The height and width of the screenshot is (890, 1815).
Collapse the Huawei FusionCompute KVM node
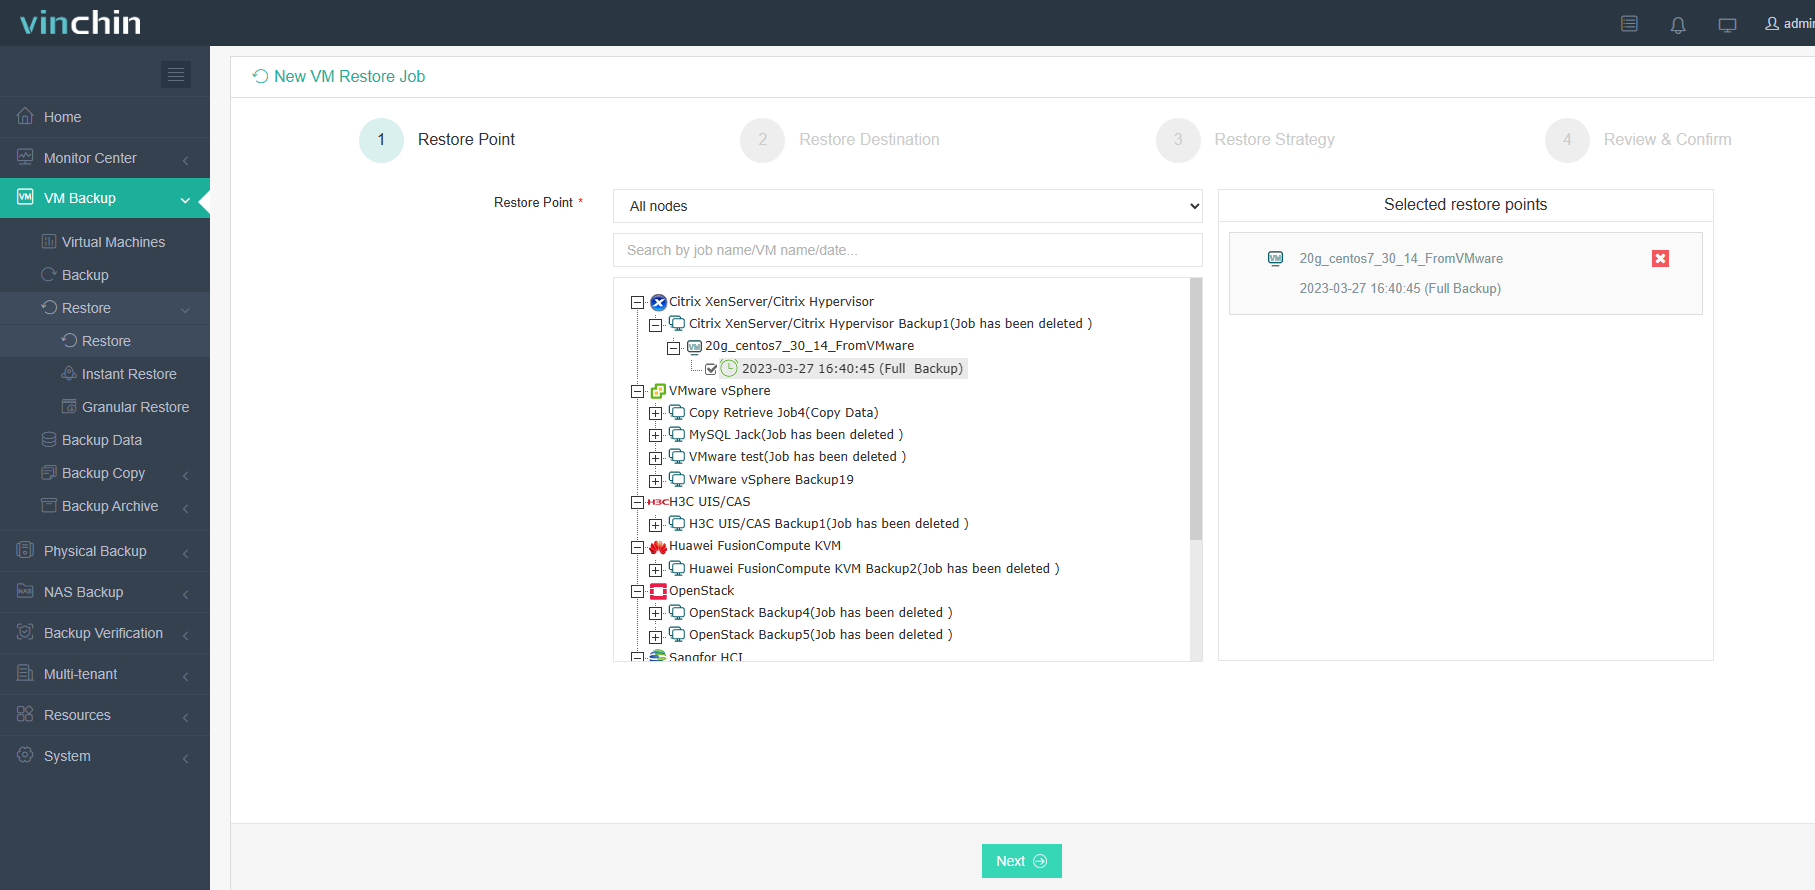pyautogui.click(x=637, y=547)
